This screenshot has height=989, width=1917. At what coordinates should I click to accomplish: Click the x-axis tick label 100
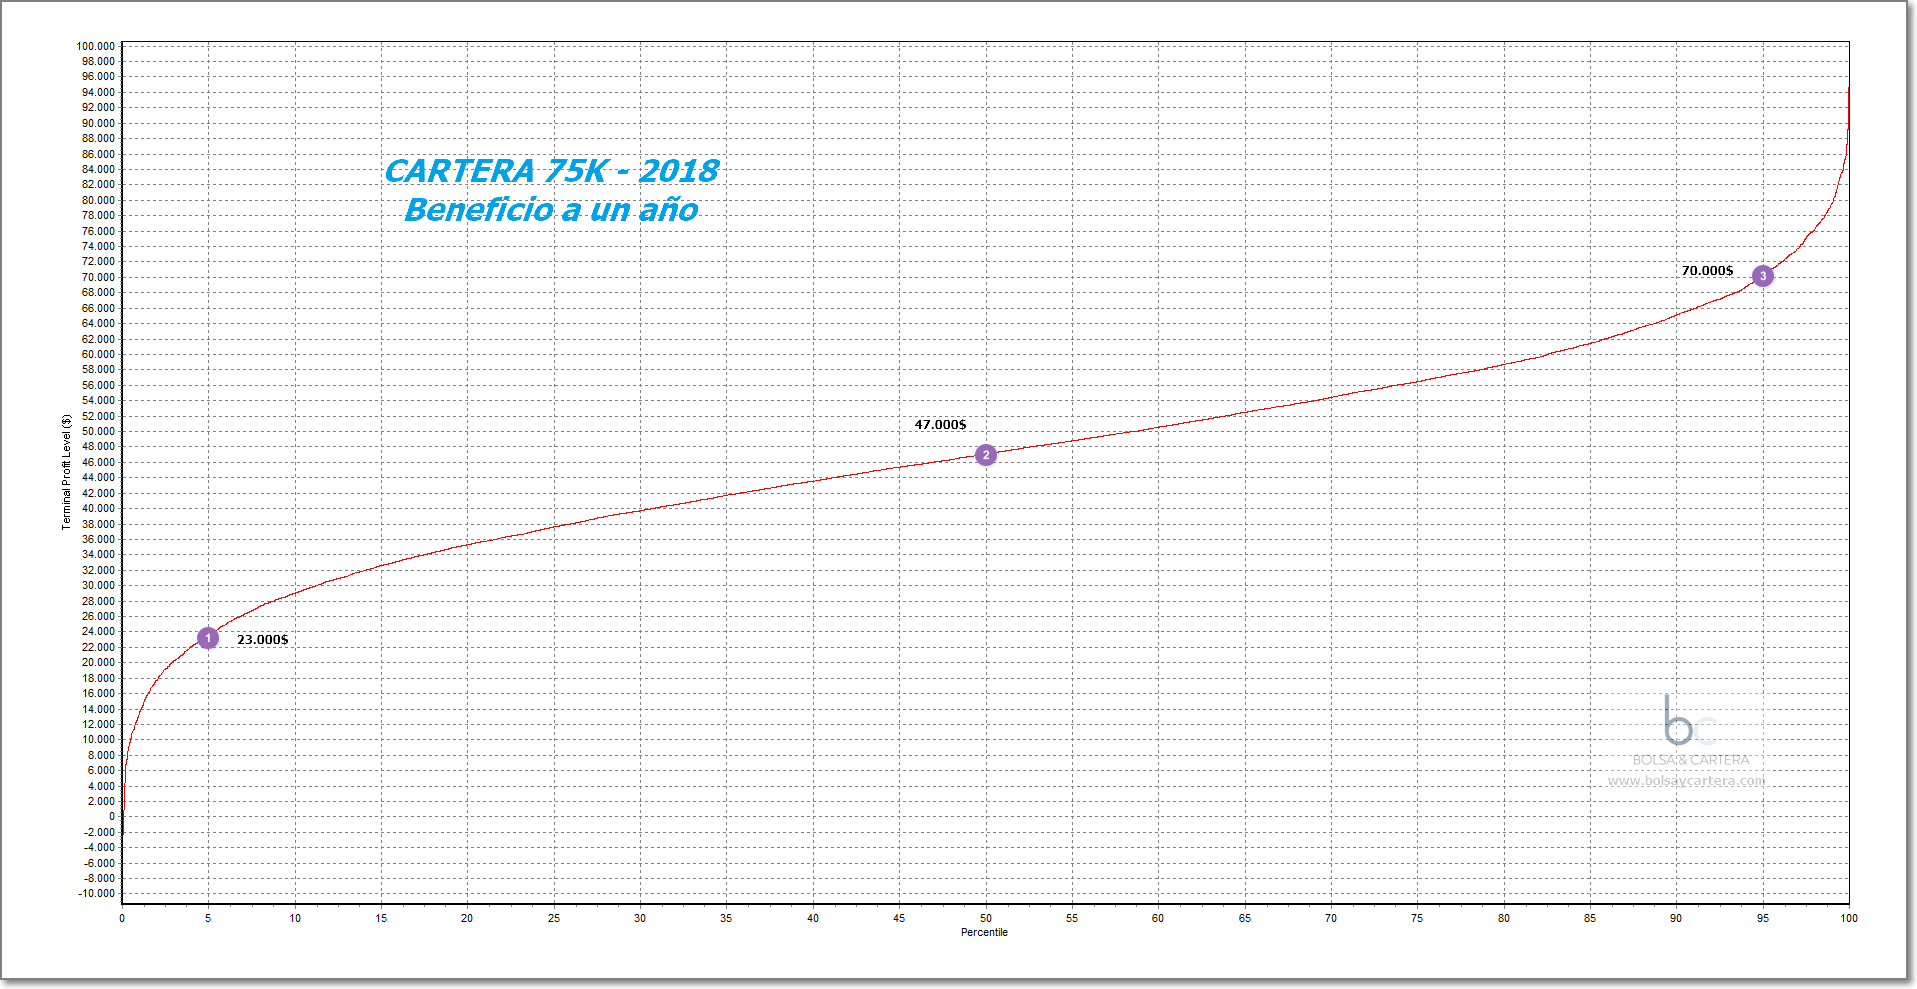coord(1849,918)
